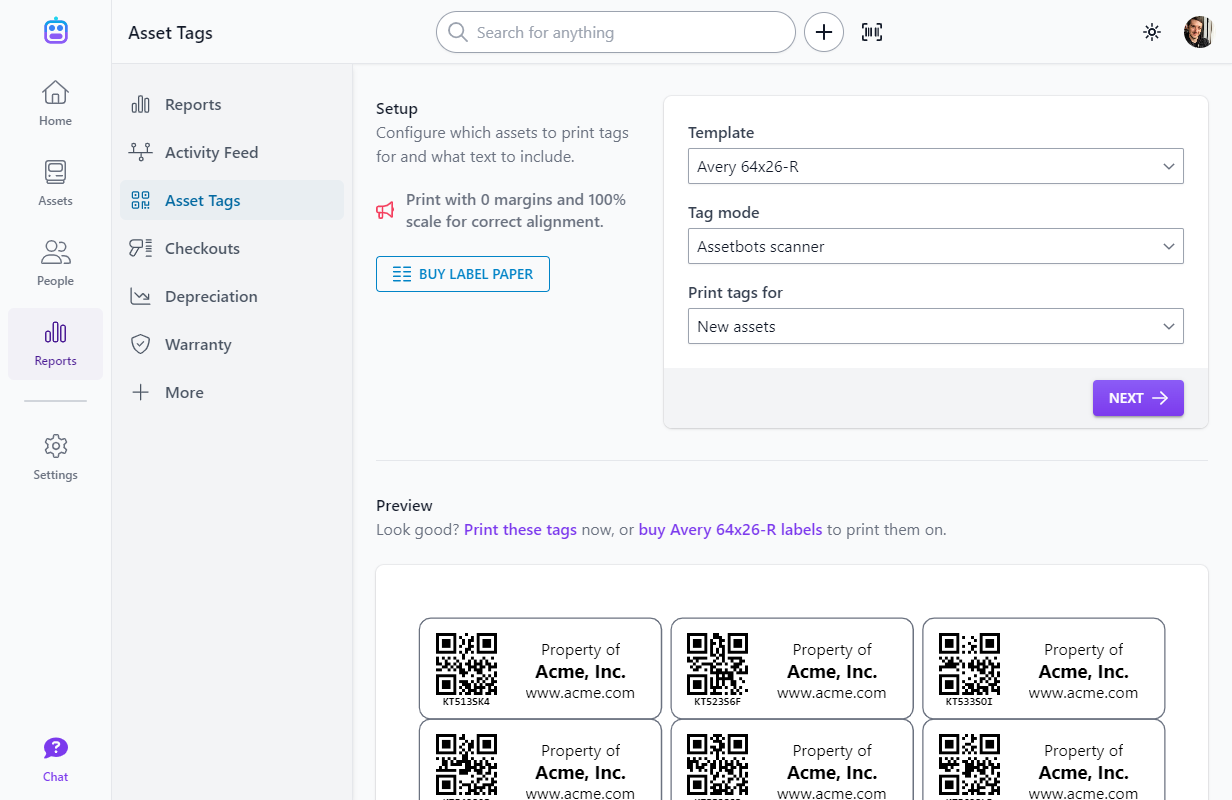Viewport: 1232px width, 800px height.
Task: Click the magnifier icon in search box
Action: [458, 32]
